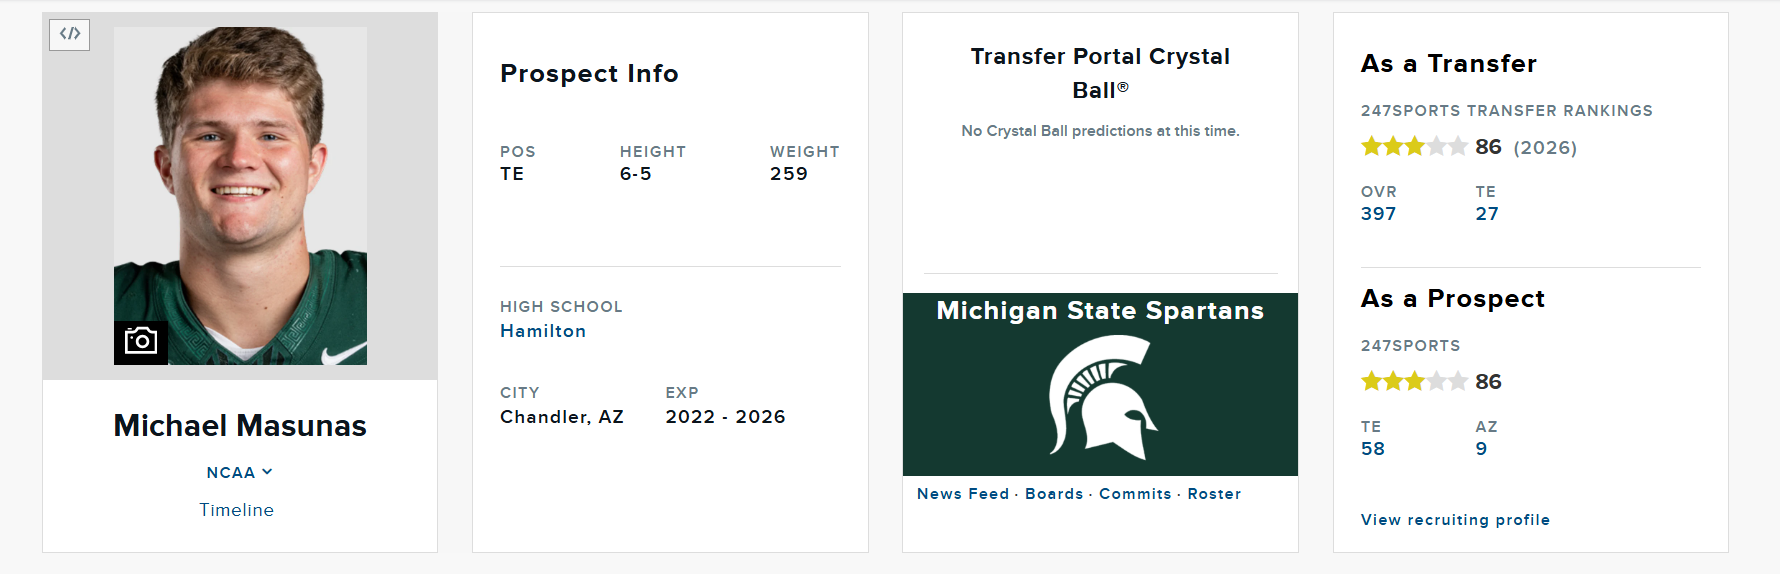Viewport: 1780px width, 574px height.
Task: Open the photo gallery camera icon
Action: 141,342
